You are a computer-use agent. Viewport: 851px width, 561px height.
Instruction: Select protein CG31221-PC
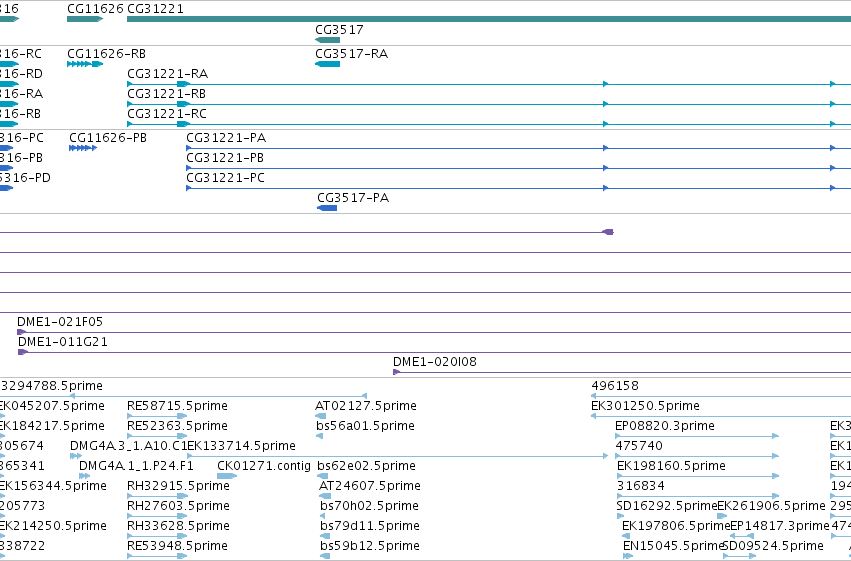[x=226, y=178]
